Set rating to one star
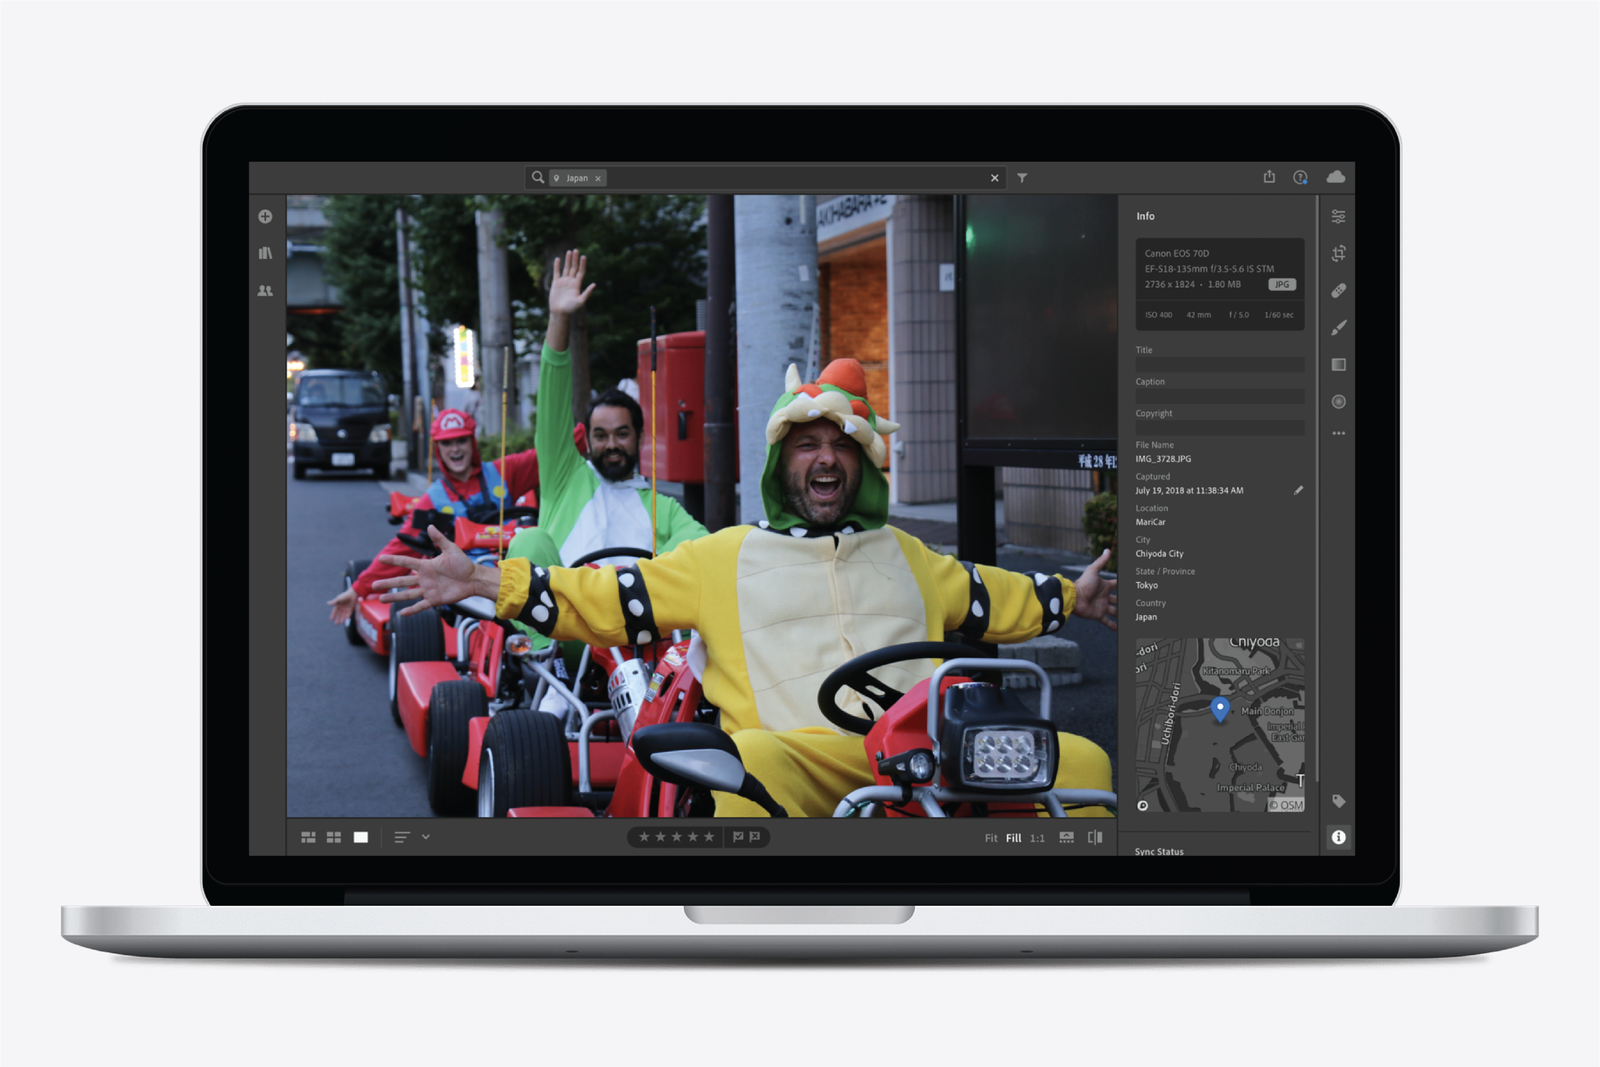Viewport: 1600px width, 1067px height. tap(644, 837)
